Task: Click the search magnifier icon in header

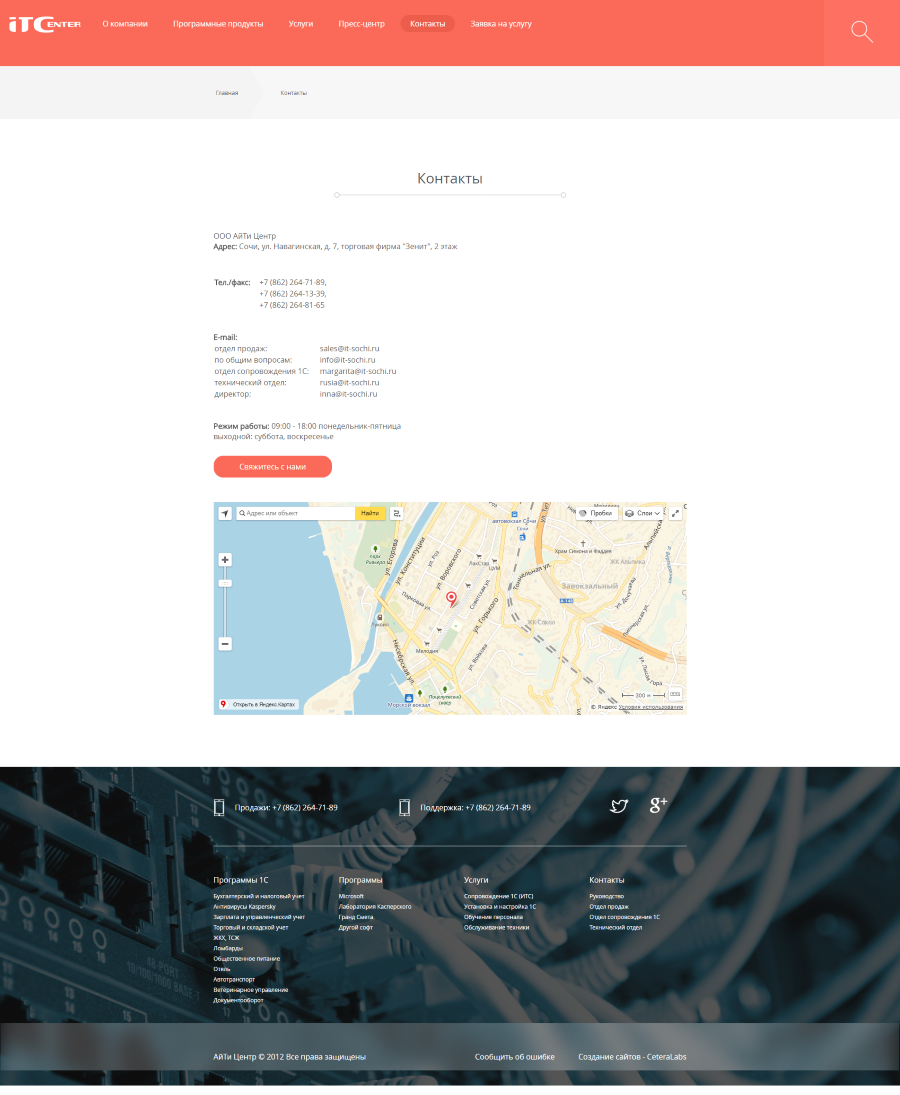Action: [861, 32]
